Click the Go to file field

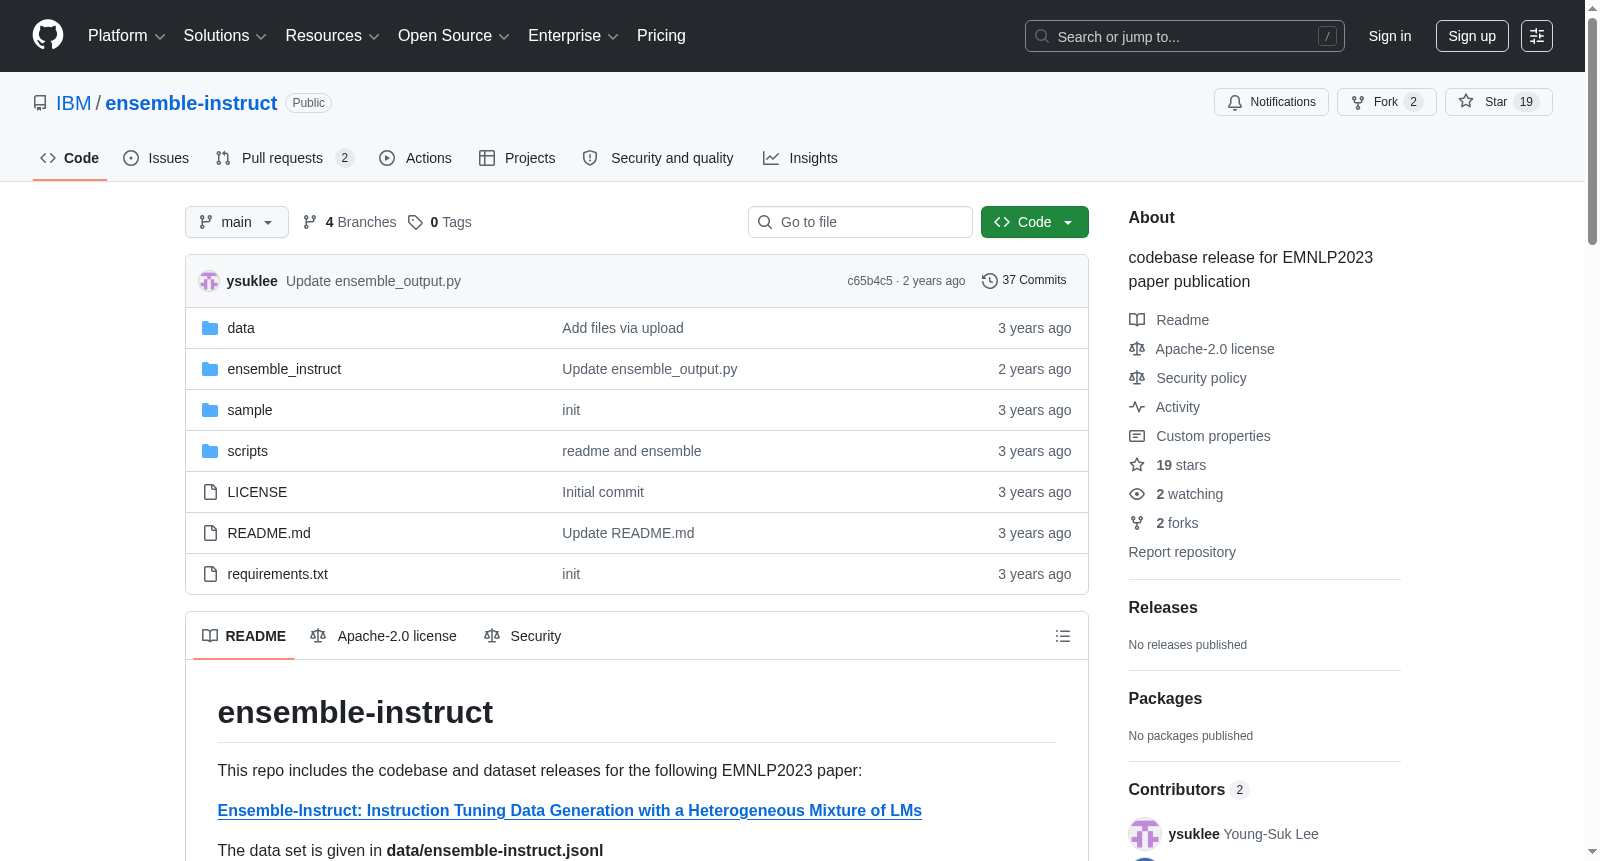tap(860, 222)
